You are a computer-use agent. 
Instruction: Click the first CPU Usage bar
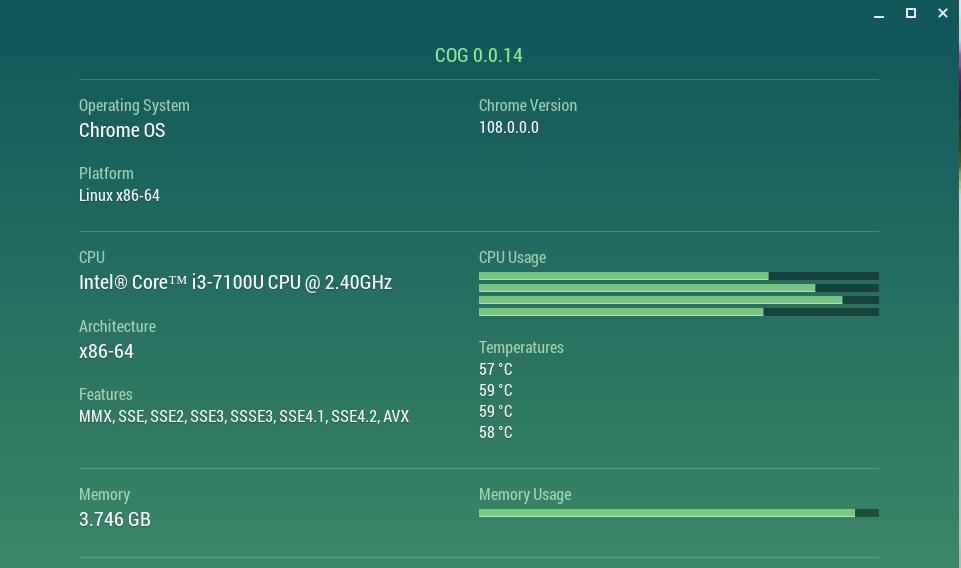coord(678,276)
